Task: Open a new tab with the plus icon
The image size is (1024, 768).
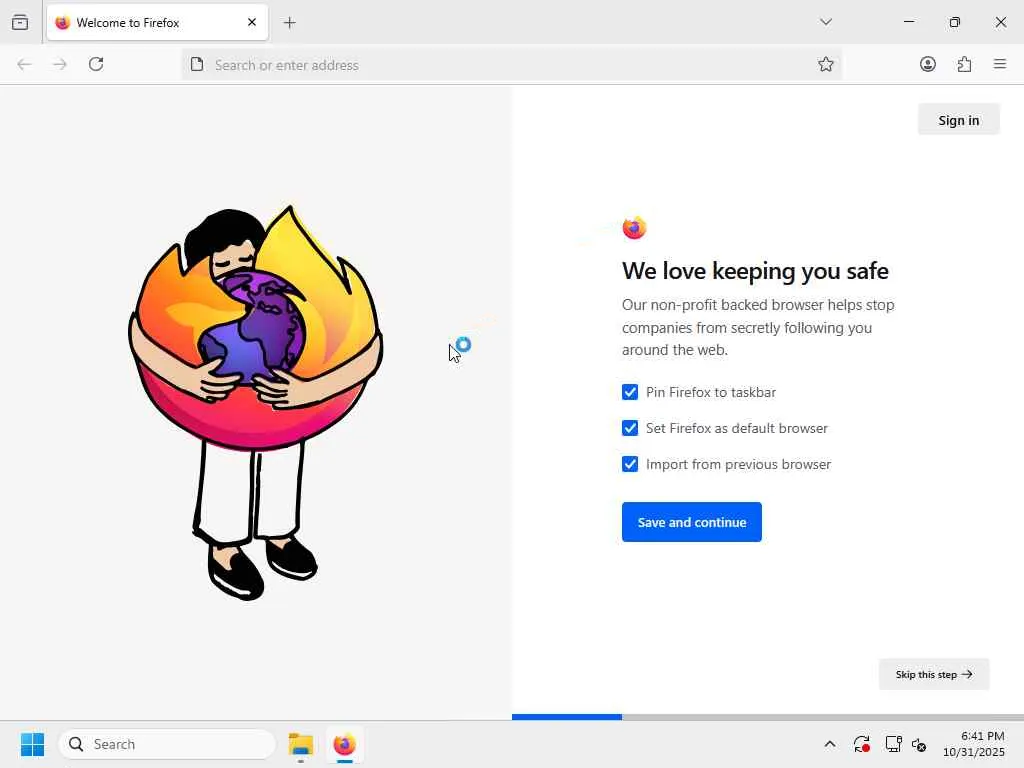Action: (x=290, y=23)
